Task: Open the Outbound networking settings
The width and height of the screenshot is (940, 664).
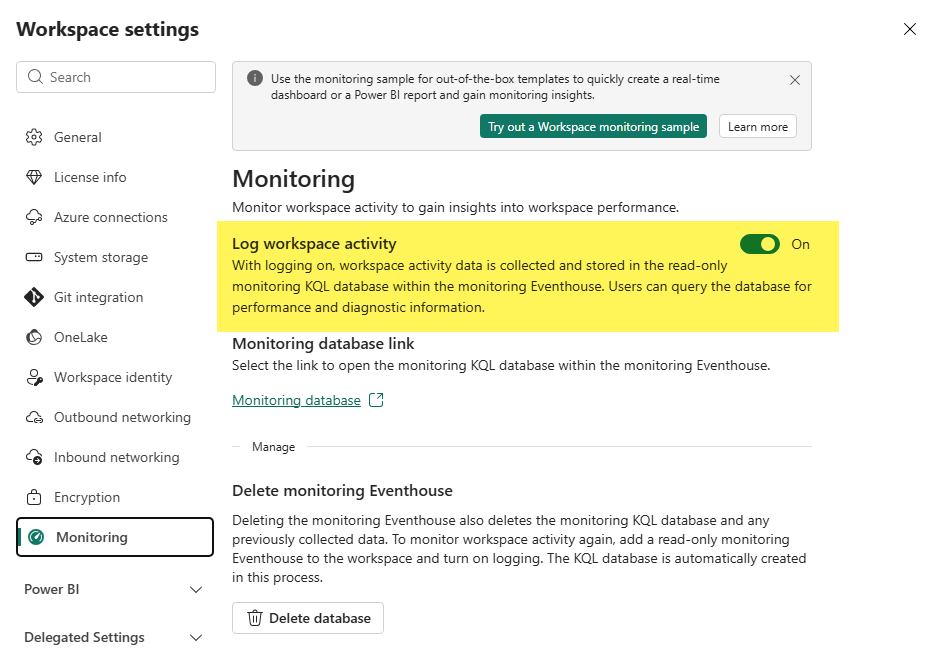Action: coord(122,417)
